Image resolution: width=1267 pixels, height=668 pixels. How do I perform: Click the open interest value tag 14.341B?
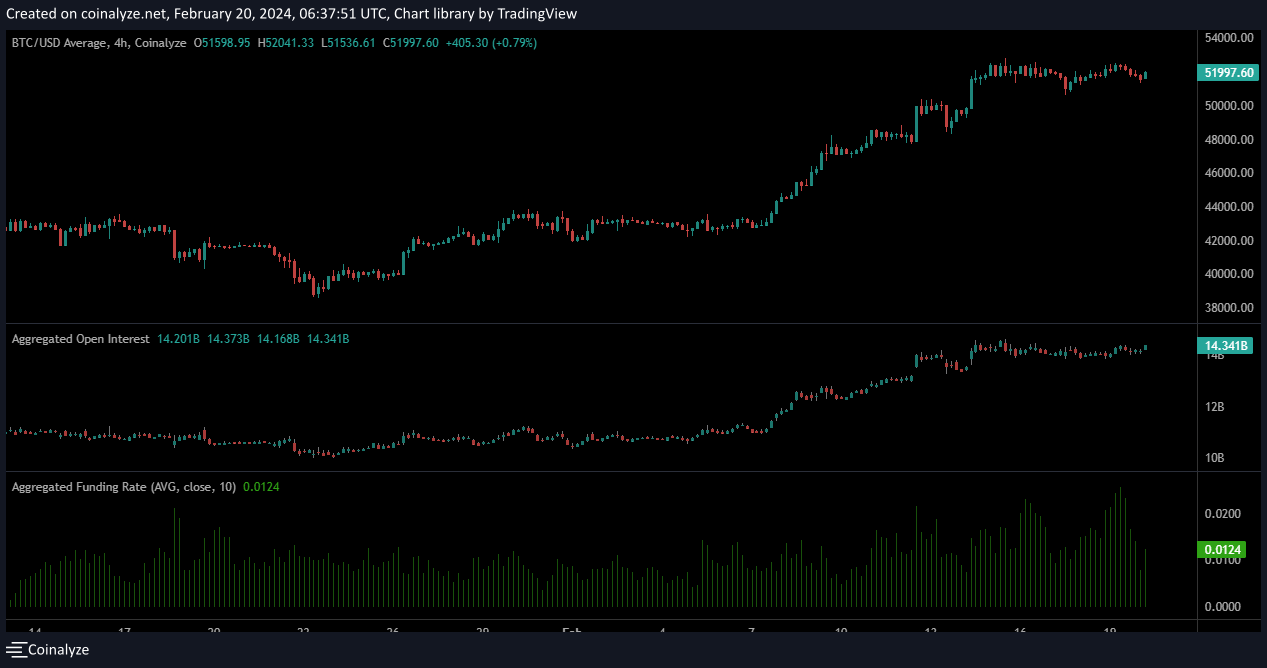pos(1225,346)
